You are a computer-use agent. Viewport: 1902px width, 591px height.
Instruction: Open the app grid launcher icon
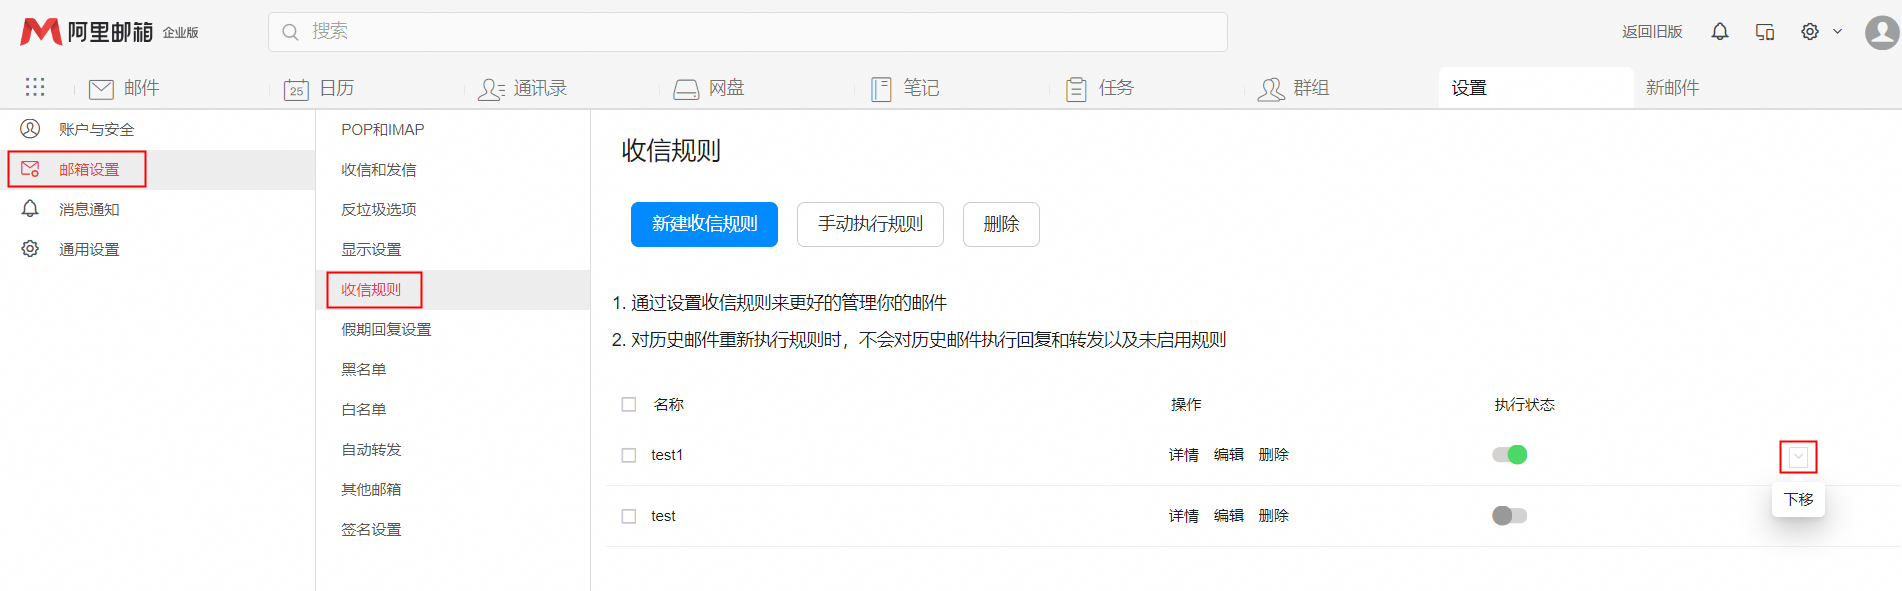(x=35, y=87)
